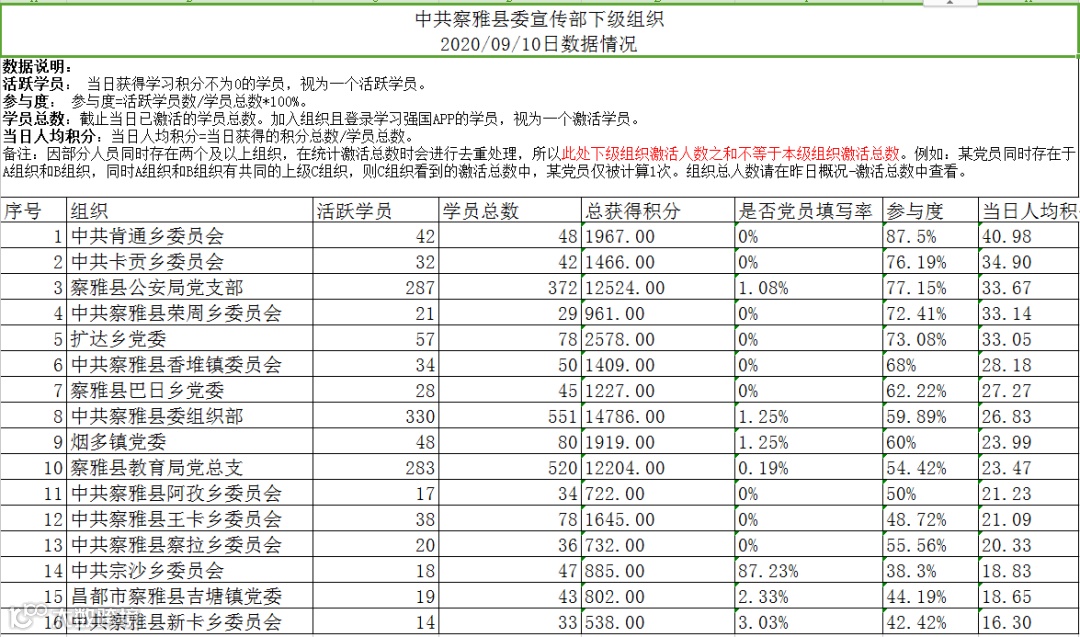Click the per-capita points value 16.30
This screenshot has width=1080, height=637.
pyautogui.click(x=1029, y=622)
